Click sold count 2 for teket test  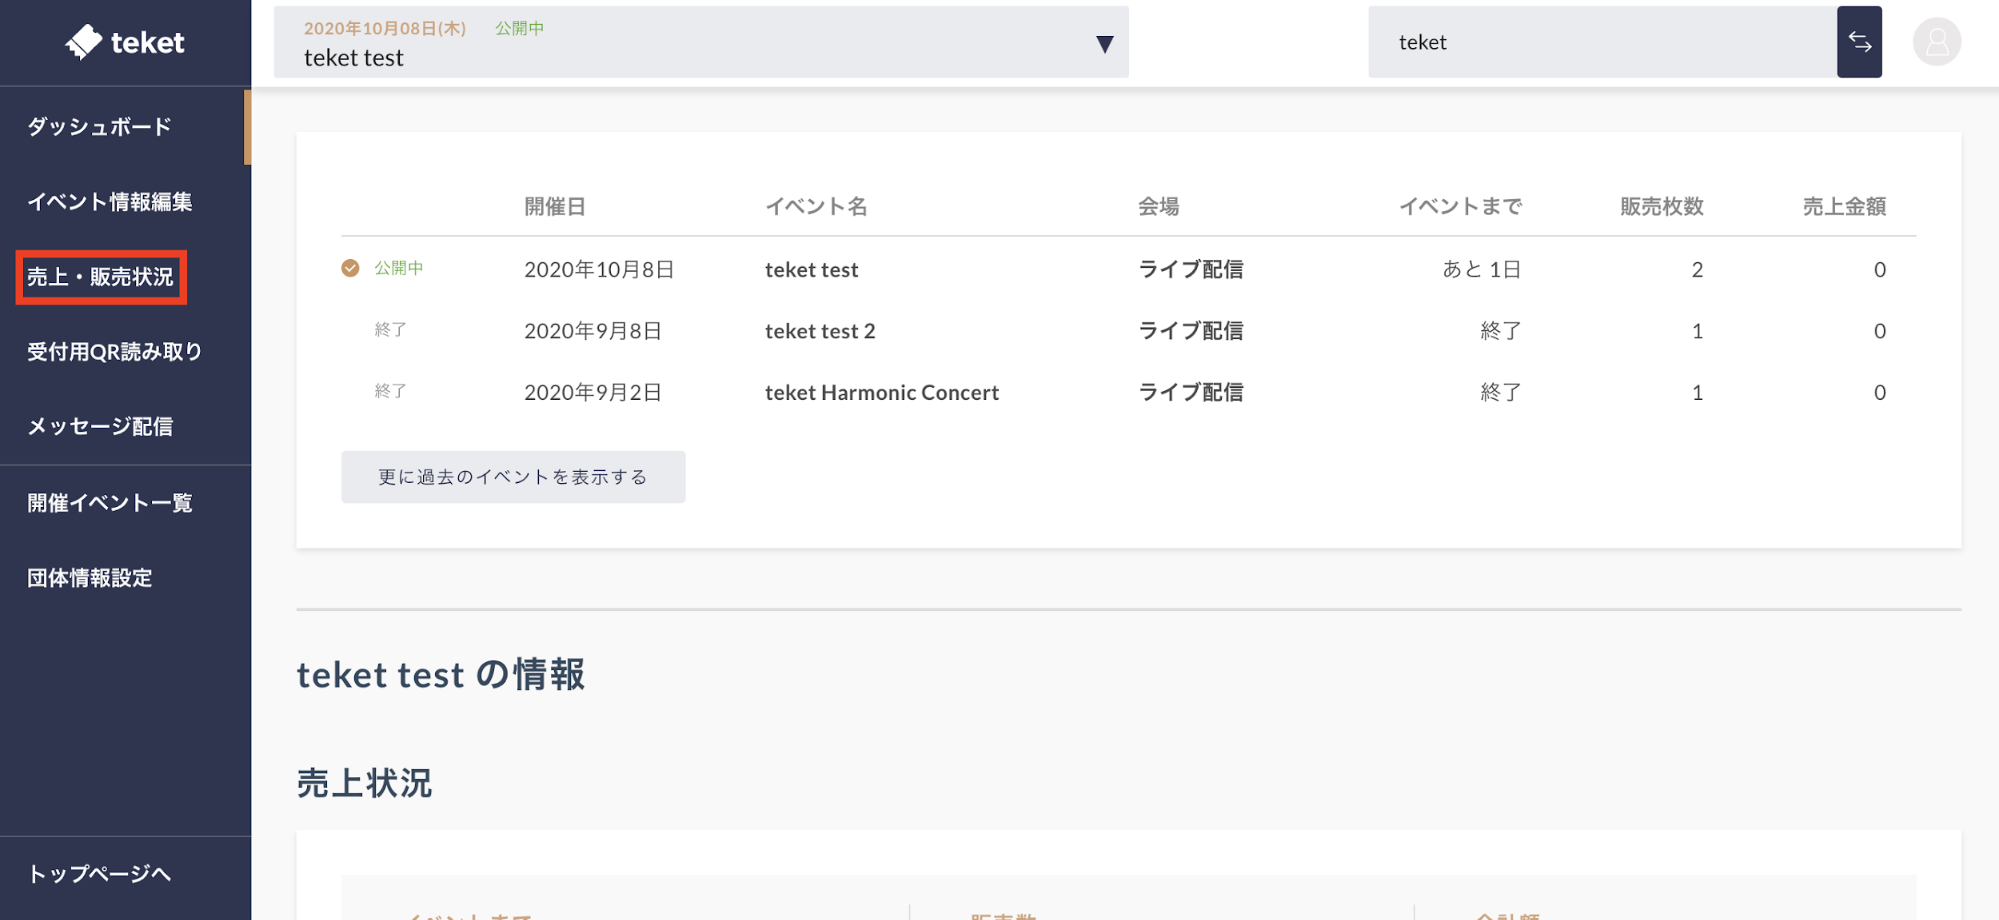1697,269
